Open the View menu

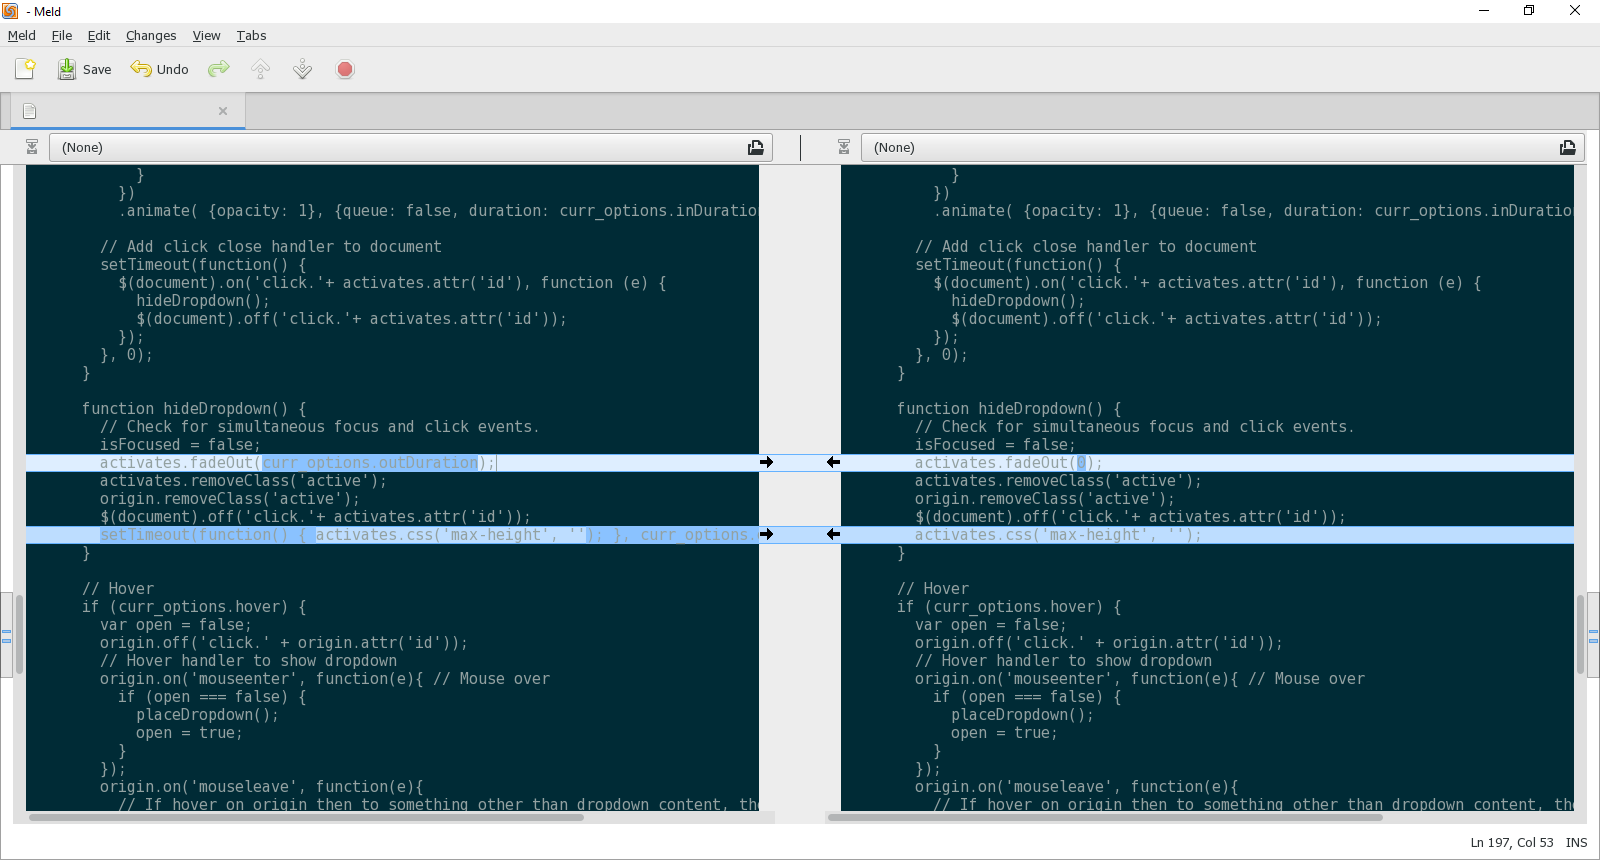point(206,35)
